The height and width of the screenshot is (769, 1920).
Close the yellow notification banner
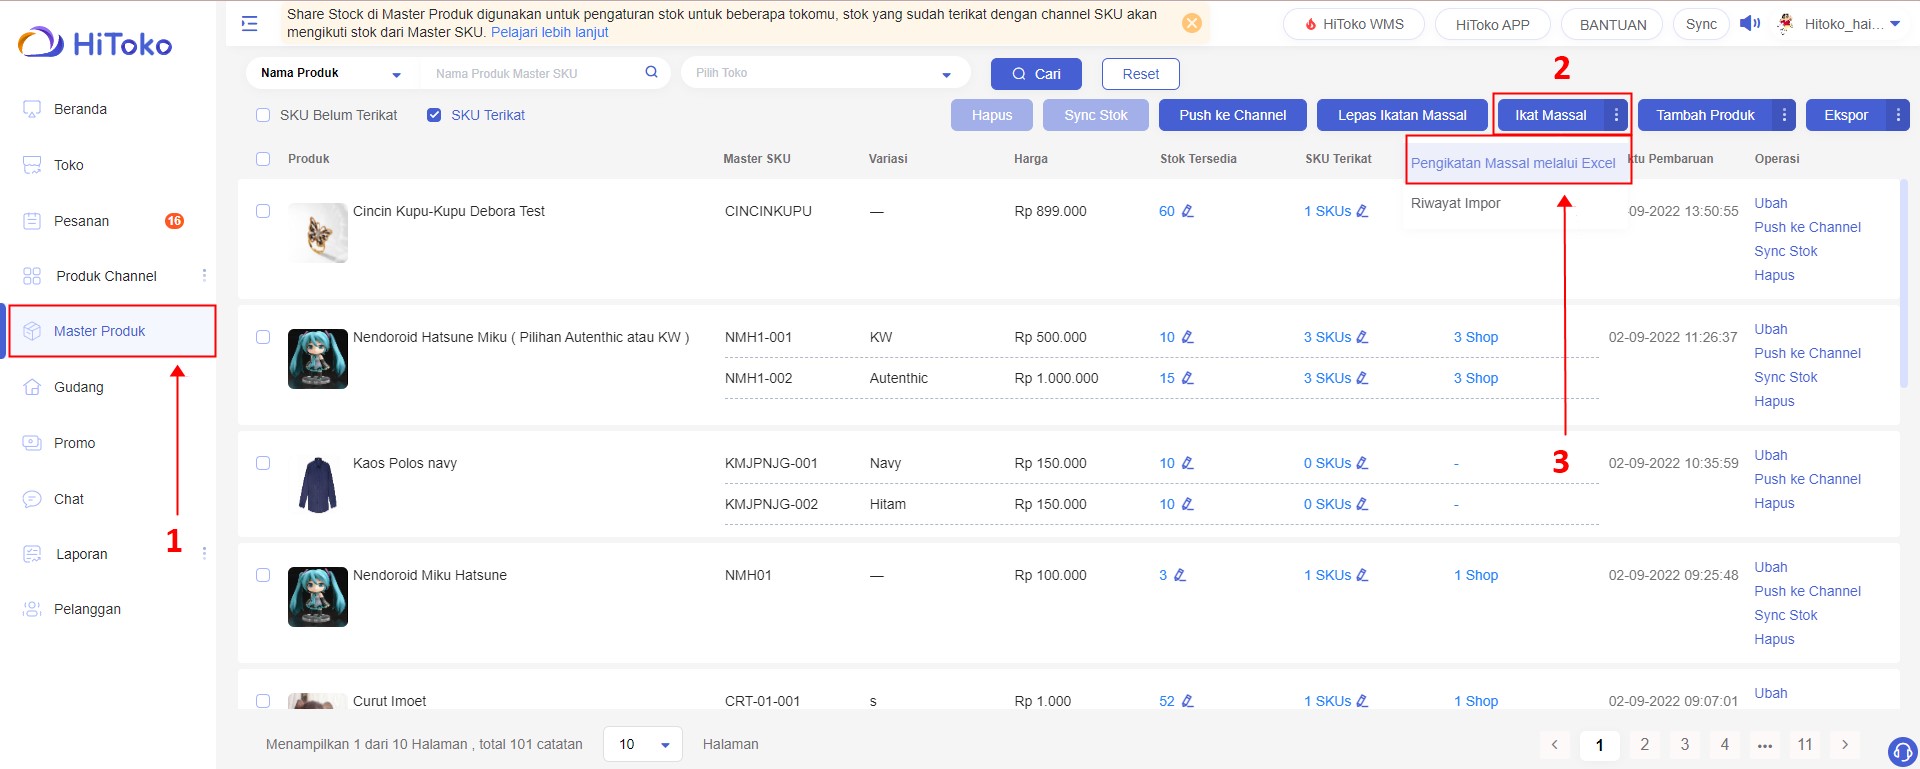(x=1192, y=23)
